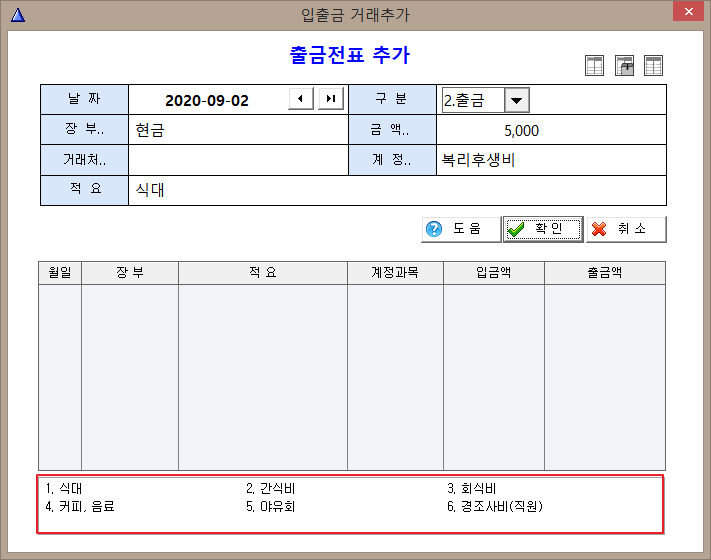Click the 도움 help button

pos(461,229)
